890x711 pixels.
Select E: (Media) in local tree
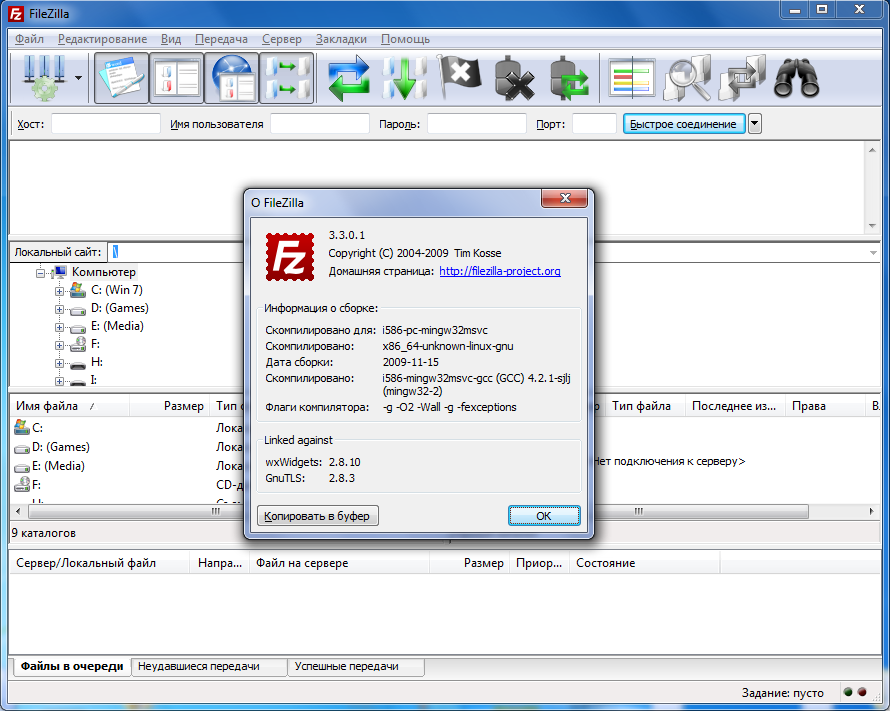pyautogui.click(x=117, y=326)
